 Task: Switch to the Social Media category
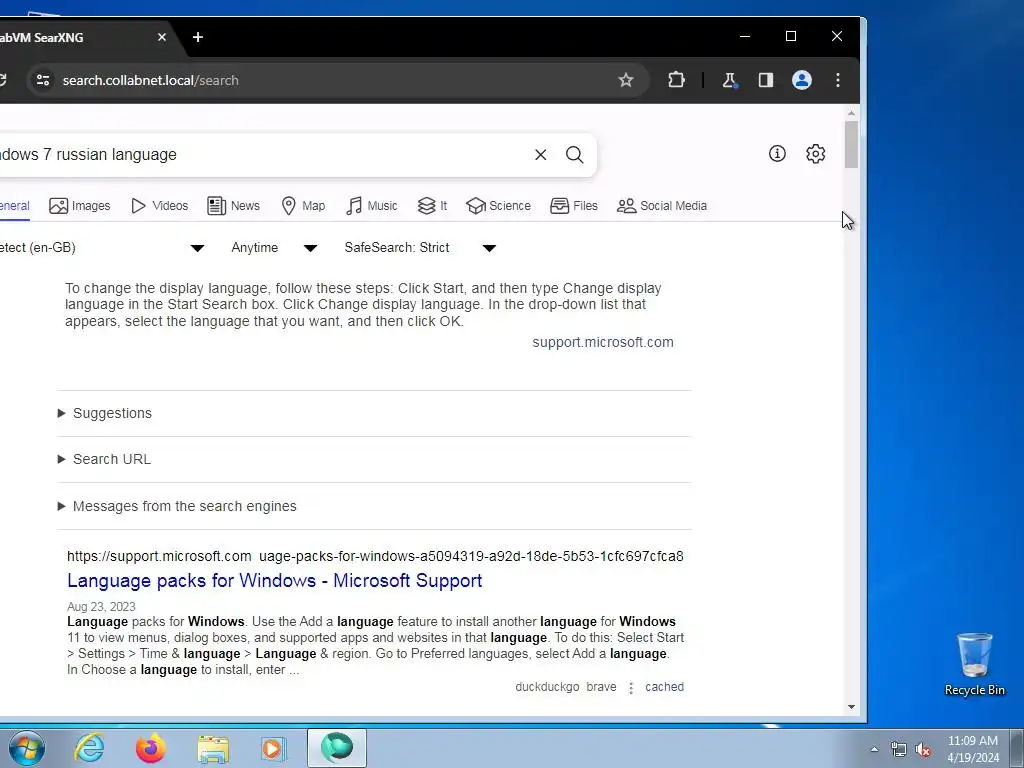[x=662, y=206]
